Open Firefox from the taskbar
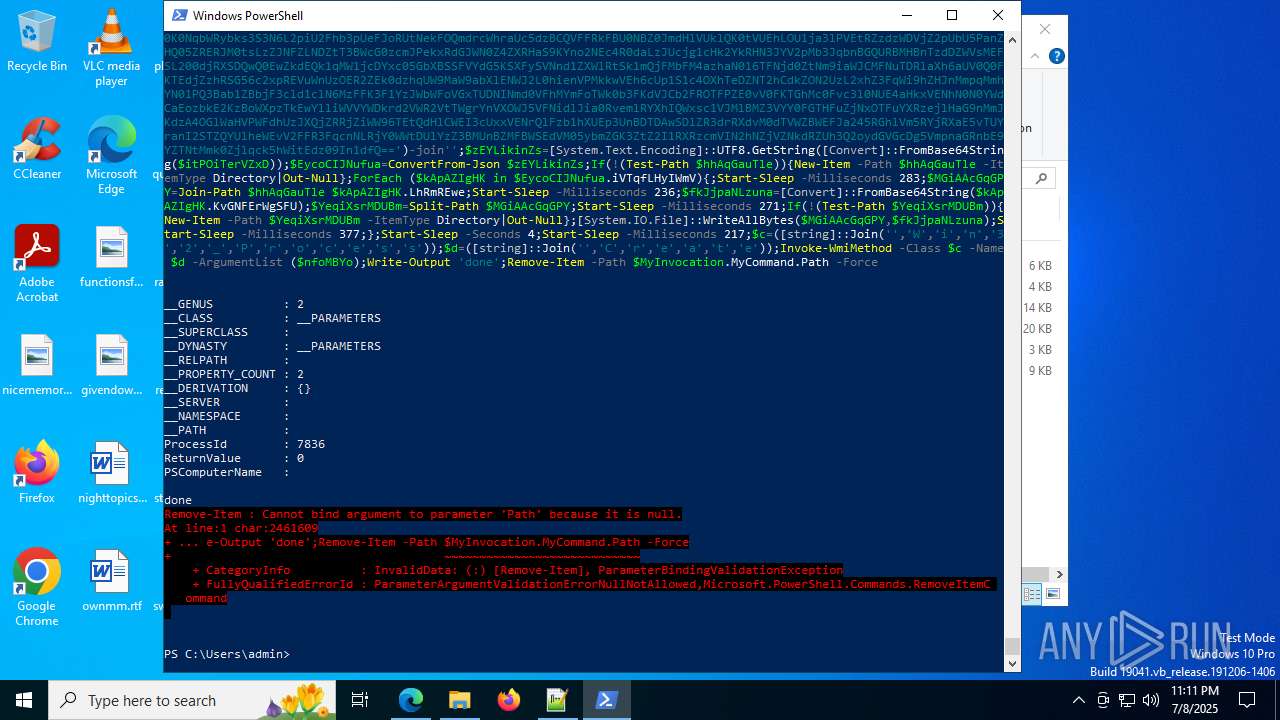Image resolution: width=1280 pixels, height=720 pixels. coord(508,700)
